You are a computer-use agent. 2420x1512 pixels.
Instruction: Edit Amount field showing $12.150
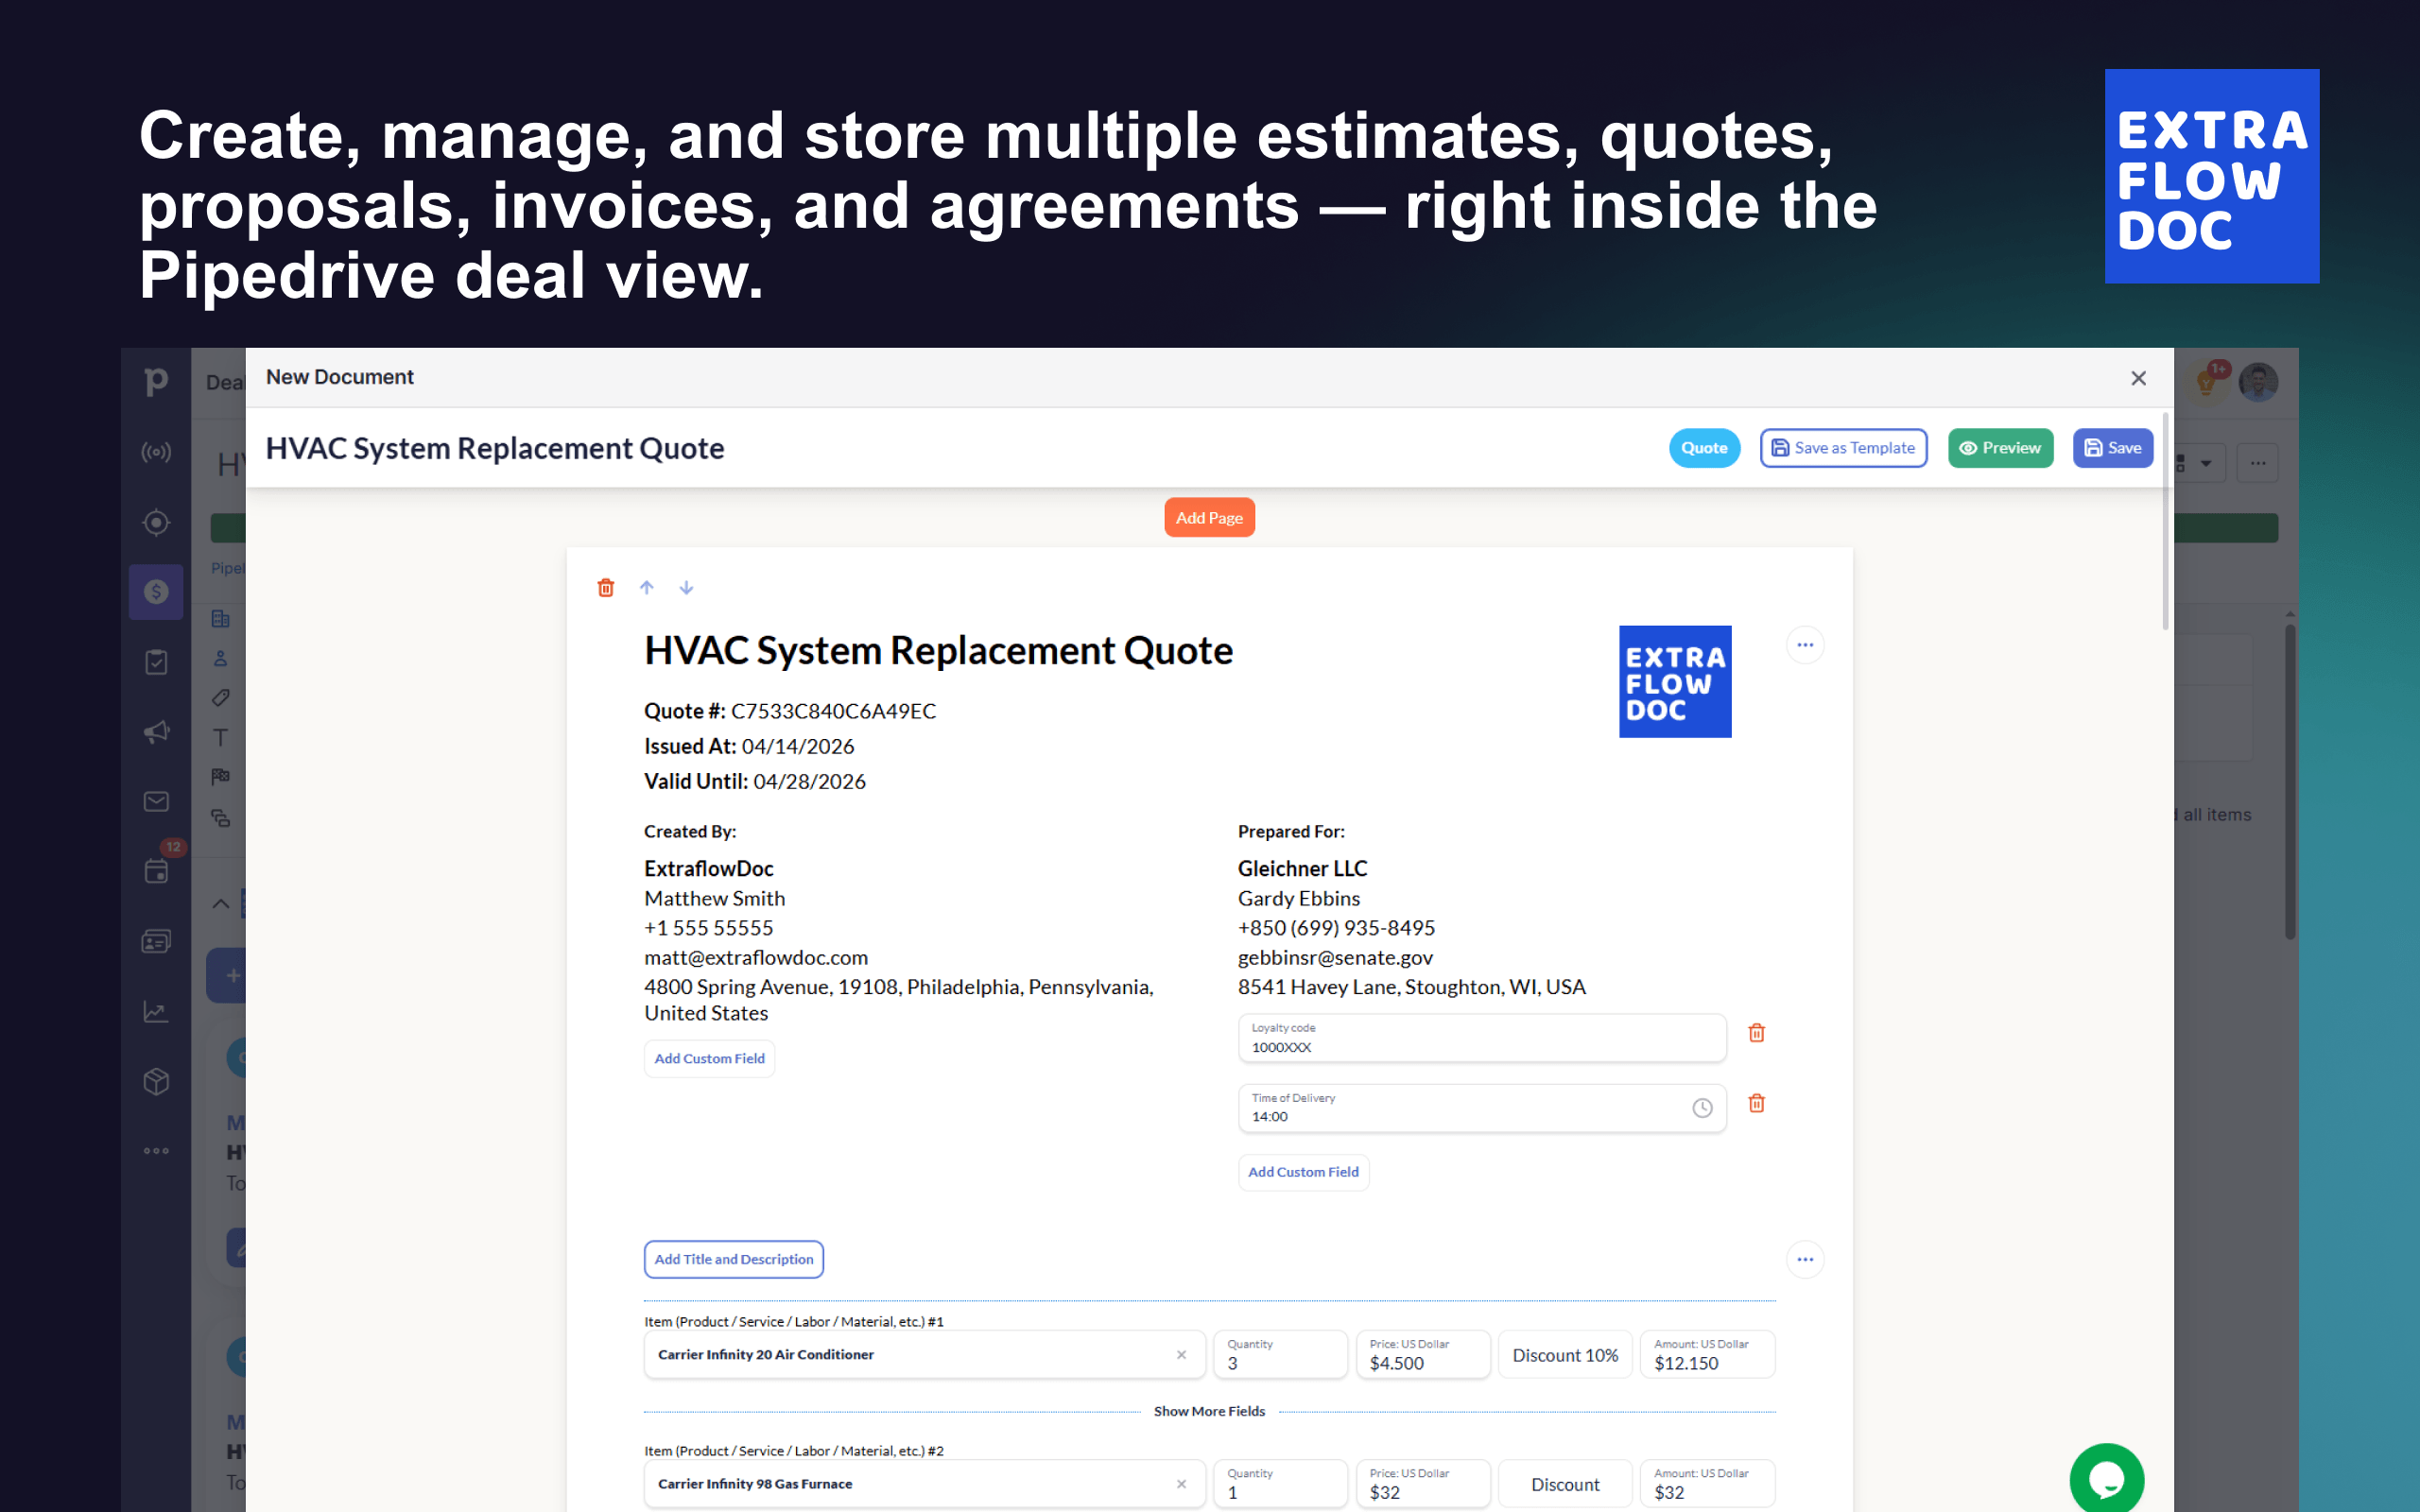pos(1707,1355)
